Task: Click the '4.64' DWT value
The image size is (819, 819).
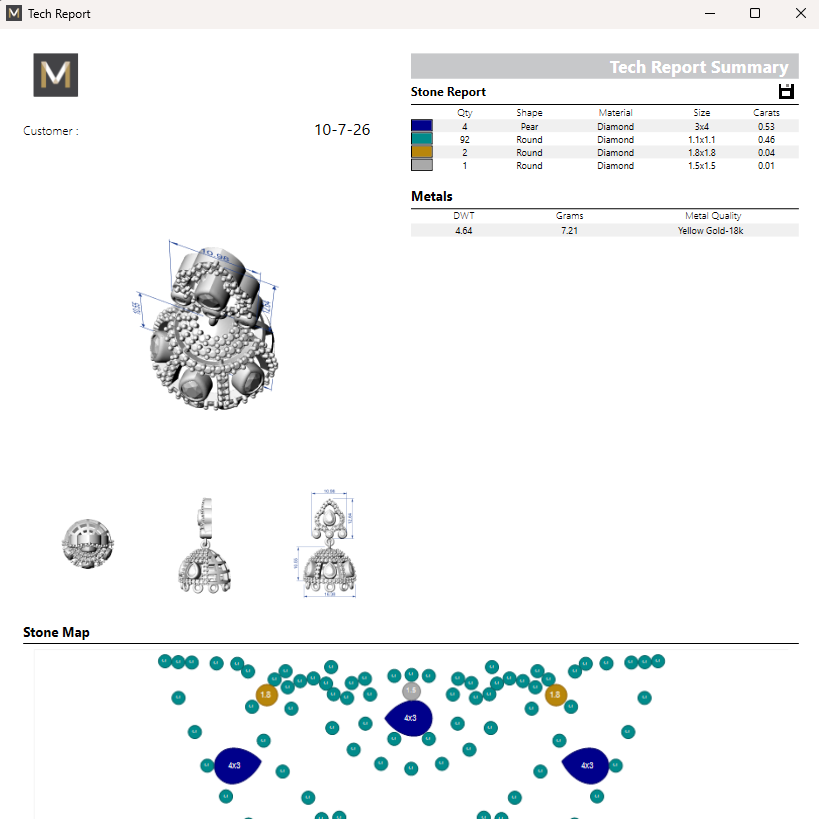Action: click(463, 230)
